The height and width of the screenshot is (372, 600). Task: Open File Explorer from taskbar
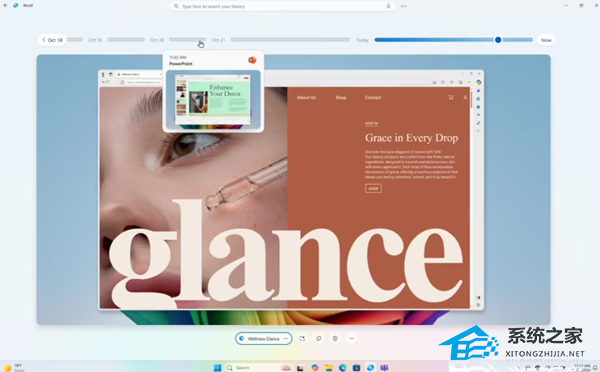pyautogui.click(x=329, y=367)
